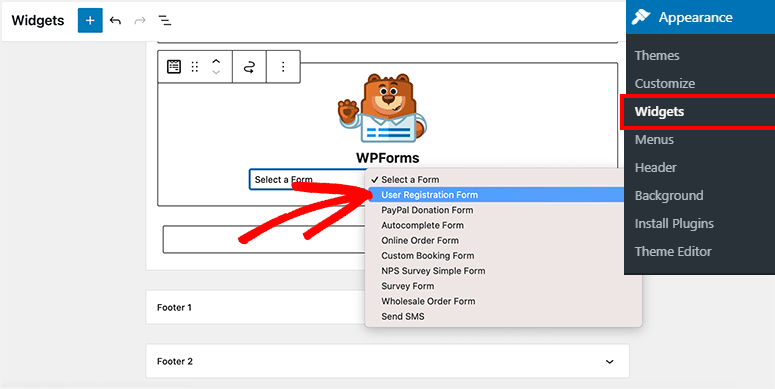Undo the last change

115,21
